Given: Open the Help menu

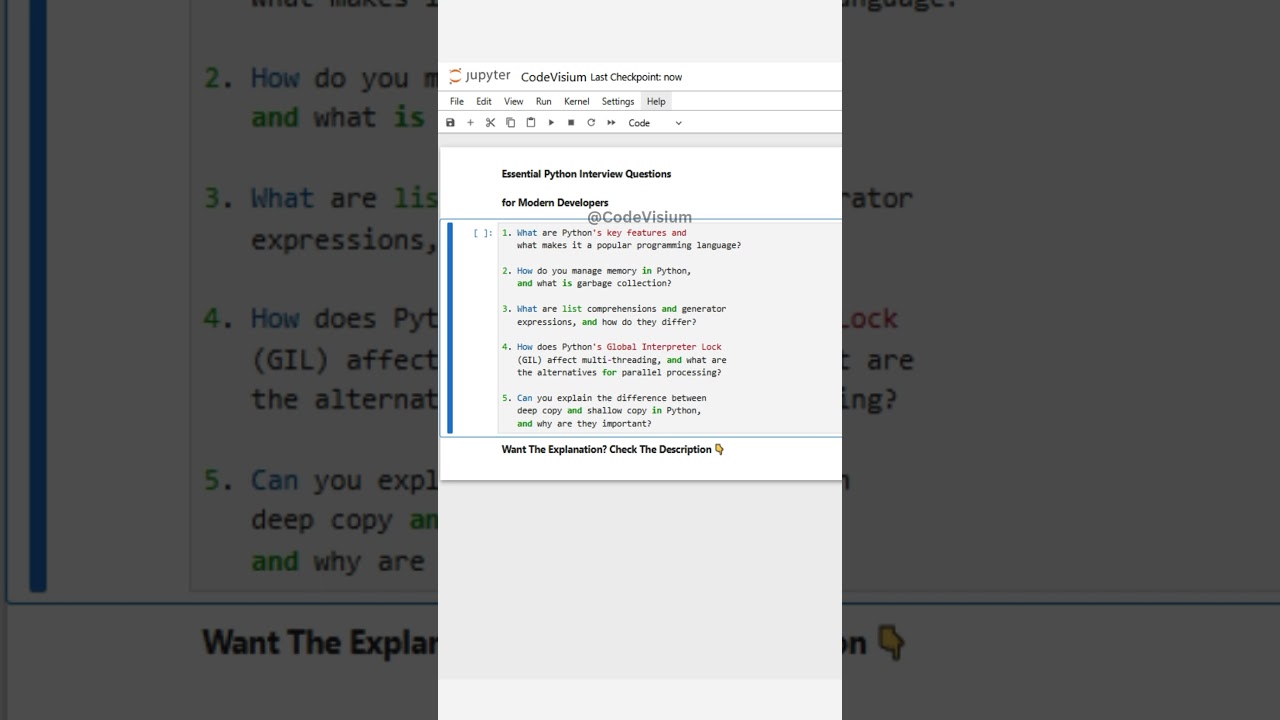Looking at the screenshot, I should coord(656,101).
